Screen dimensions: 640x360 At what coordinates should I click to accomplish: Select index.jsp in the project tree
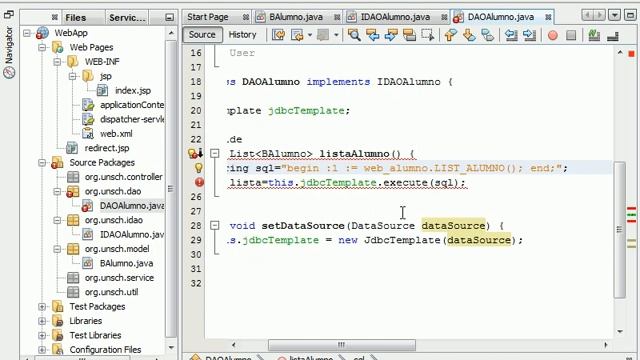point(133,91)
